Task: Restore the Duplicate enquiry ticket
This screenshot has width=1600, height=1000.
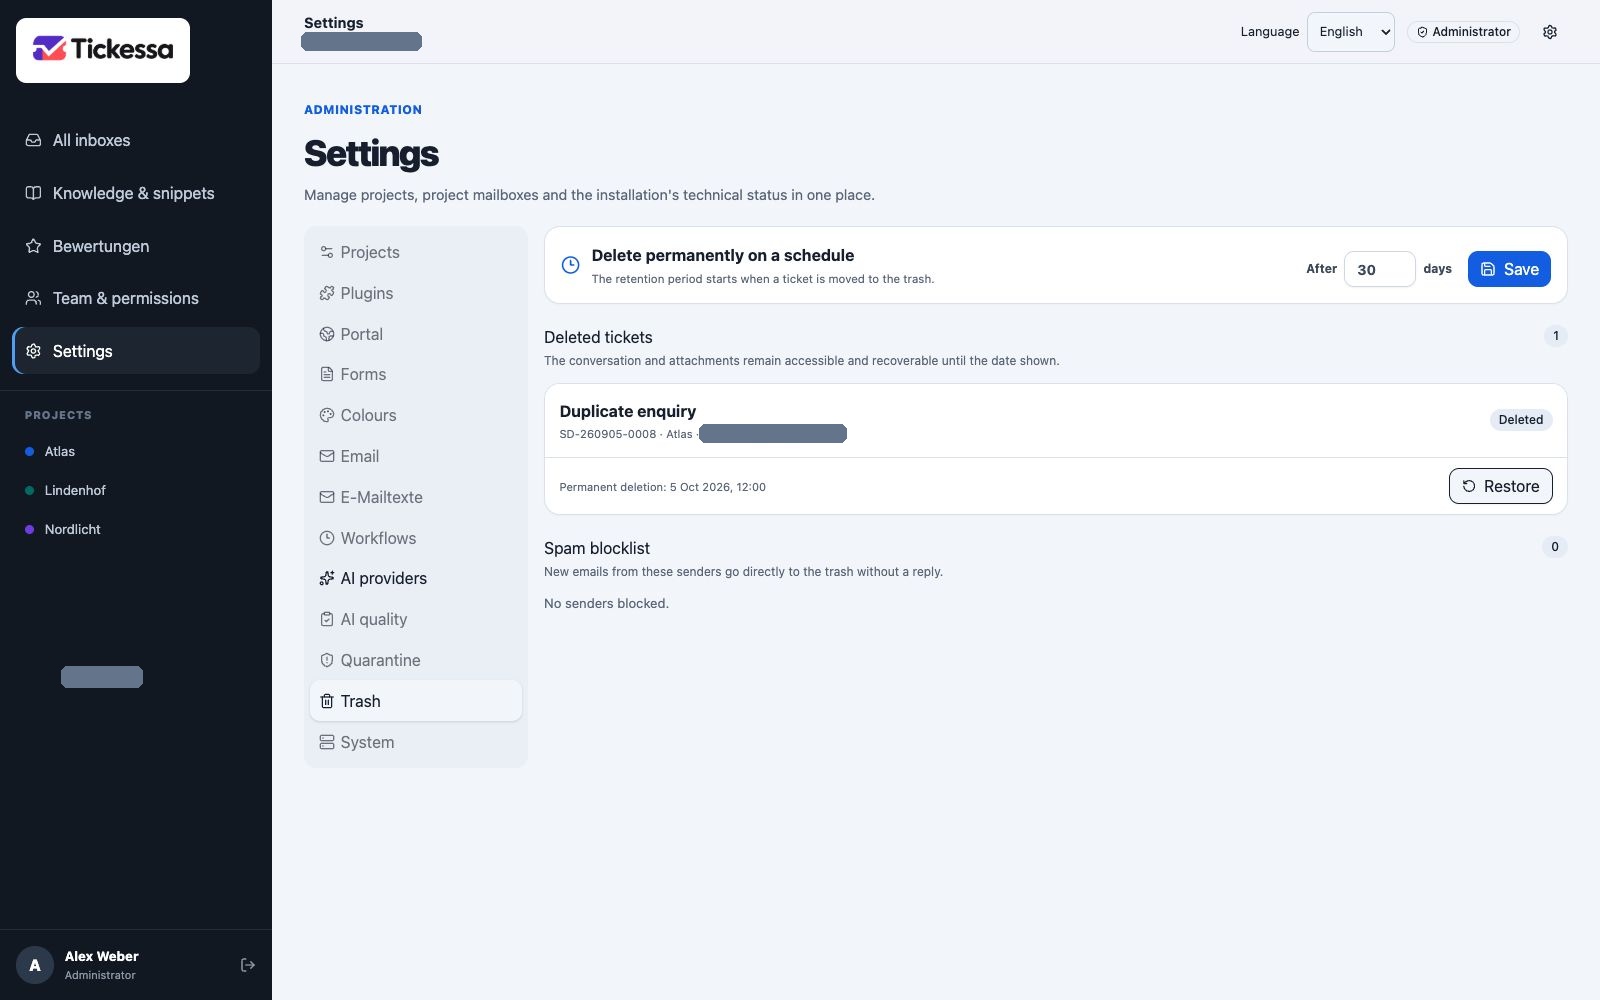Action: [1500, 486]
